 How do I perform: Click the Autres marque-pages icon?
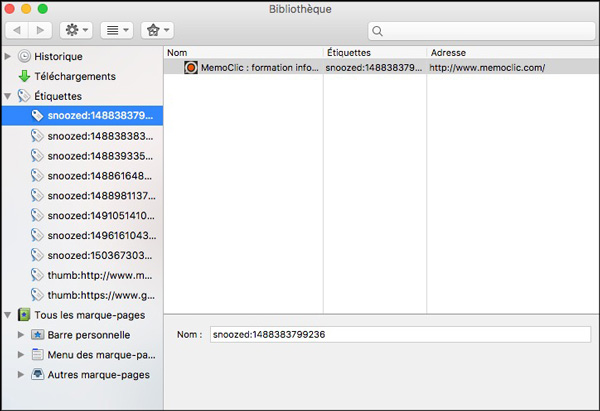tap(37, 375)
